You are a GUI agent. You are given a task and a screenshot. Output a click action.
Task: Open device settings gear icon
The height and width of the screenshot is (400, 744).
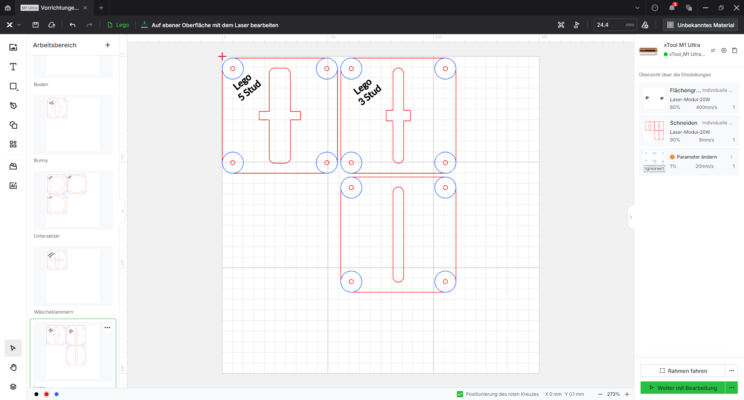(724, 50)
